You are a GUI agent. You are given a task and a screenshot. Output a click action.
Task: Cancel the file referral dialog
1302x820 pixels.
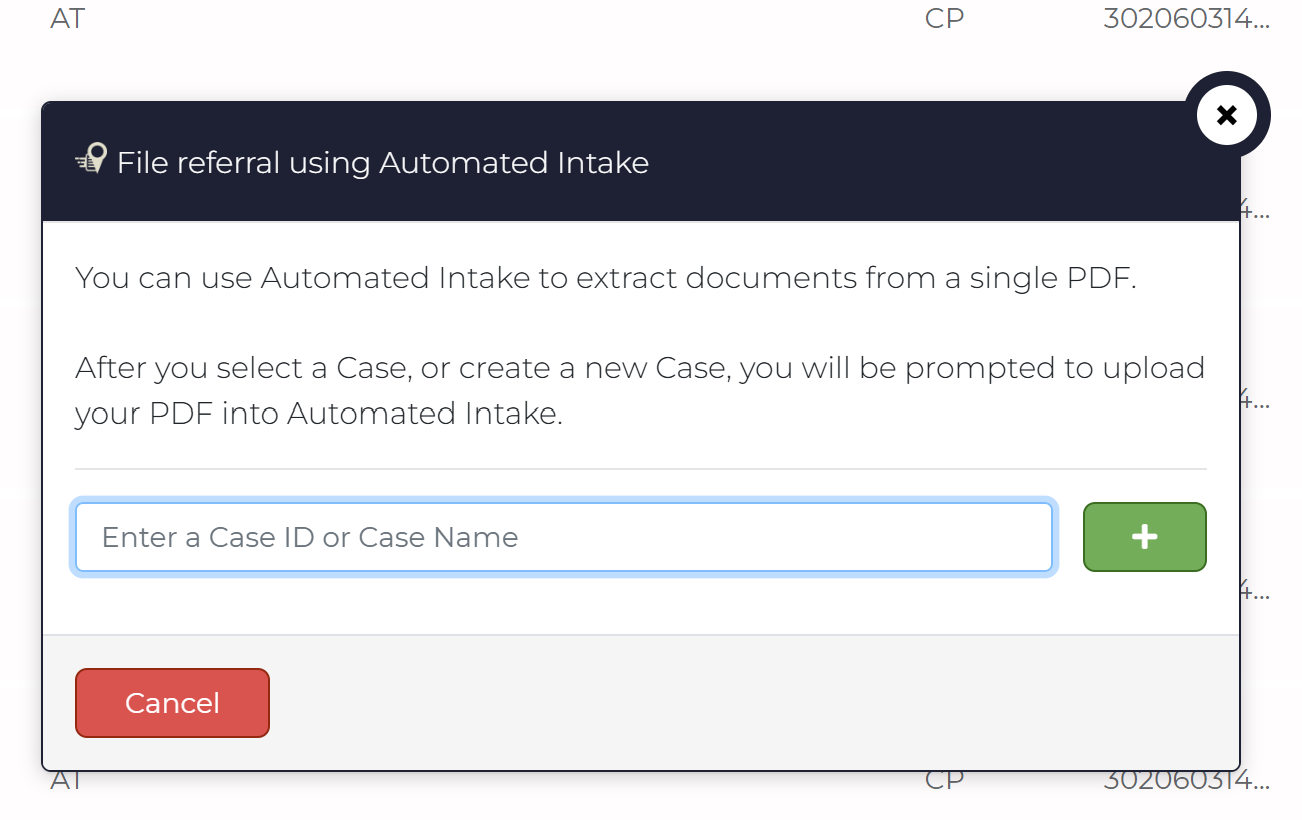click(172, 703)
